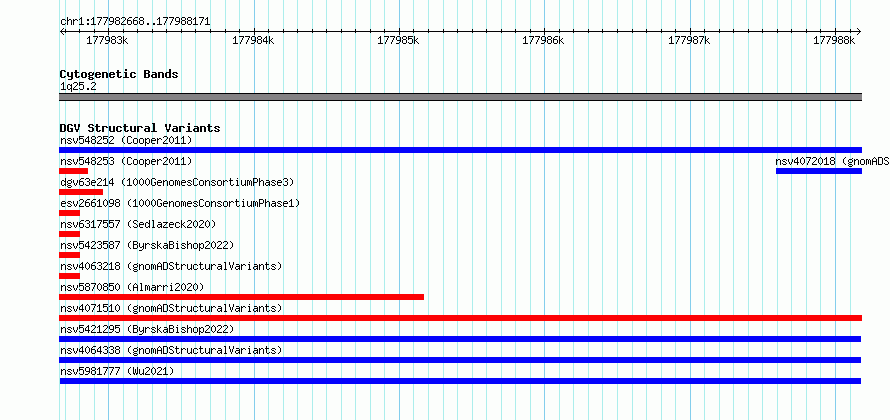The width and height of the screenshot is (890, 420).
Task: Open nsv6317557 (Sedlazeck2020) label
Action: (138, 224)
